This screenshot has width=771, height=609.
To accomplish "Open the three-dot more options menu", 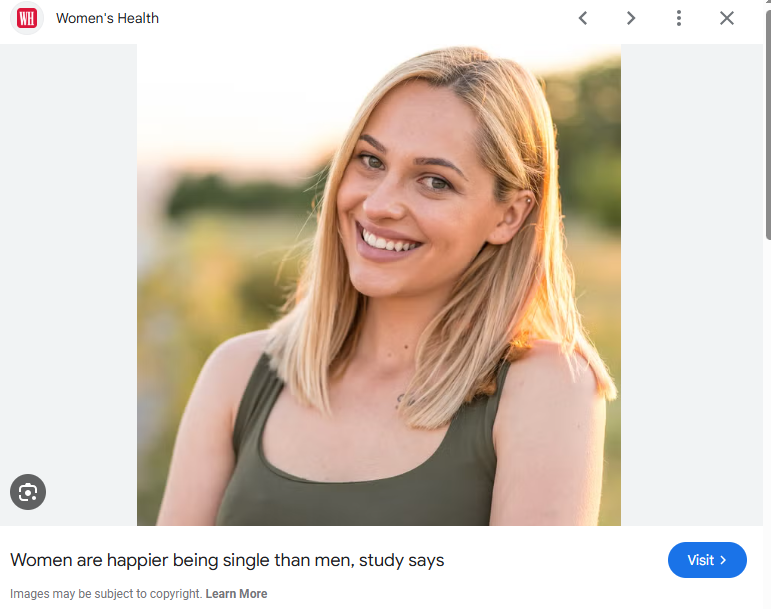I will pos(679,18).
